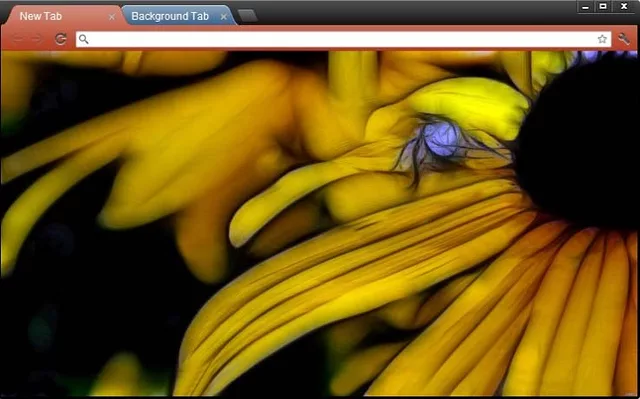
Task: Go forward with the forward arrow
Action: pyautogui.click(x=38, y=39)
